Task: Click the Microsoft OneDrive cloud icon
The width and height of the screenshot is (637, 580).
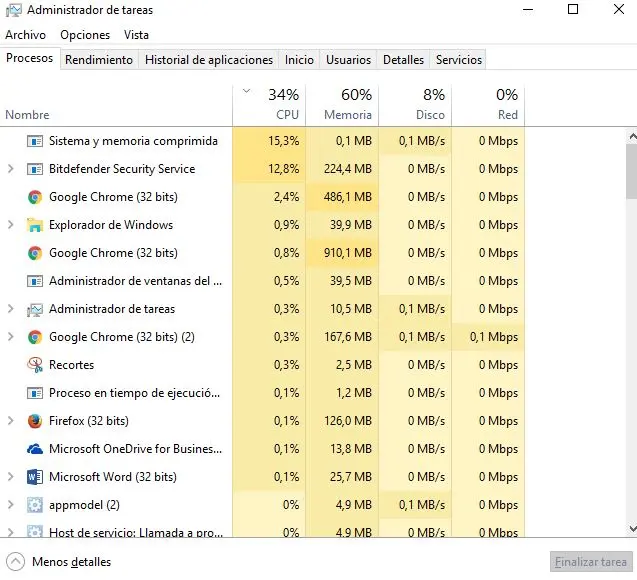Action: click(35, 449)
